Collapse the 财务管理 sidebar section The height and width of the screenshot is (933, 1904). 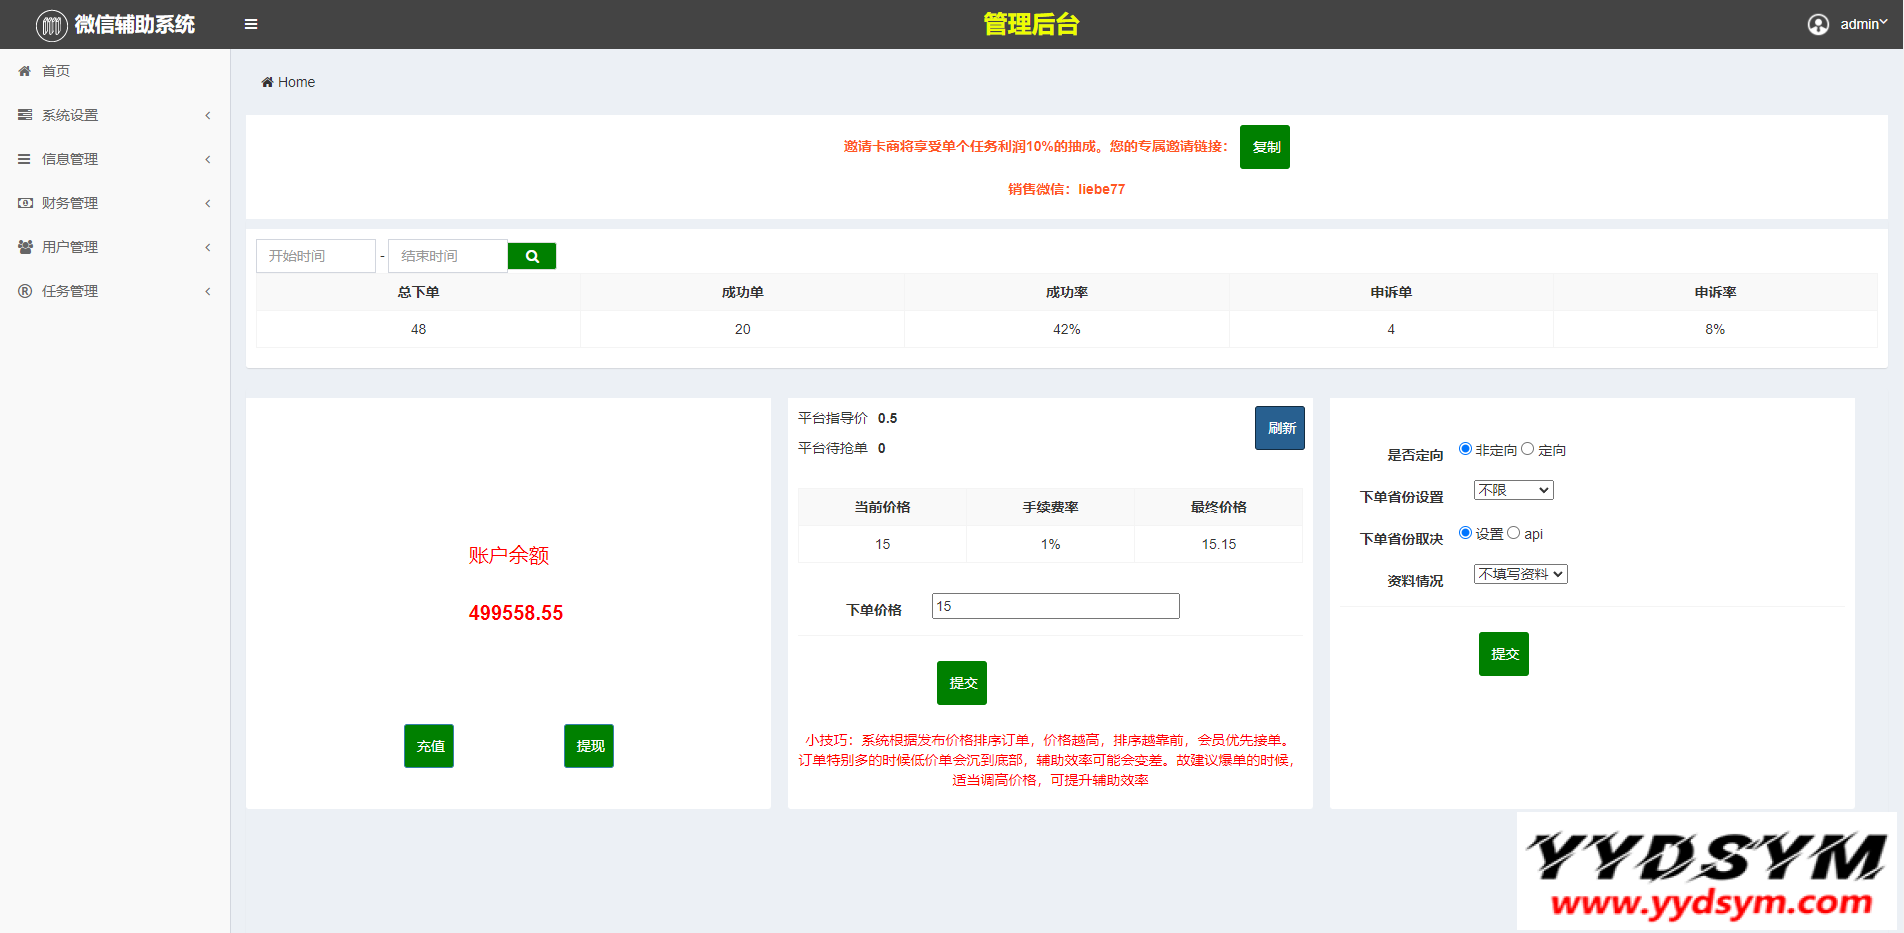pyautogui.click(x=207, y=203)
